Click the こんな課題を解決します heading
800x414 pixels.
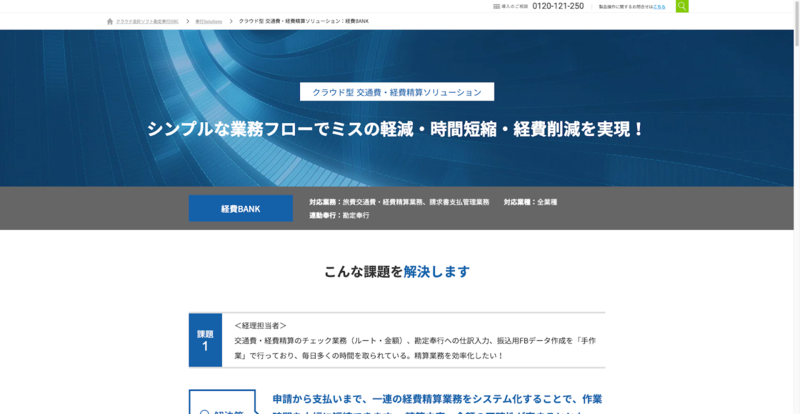click(x=397, y=272)
